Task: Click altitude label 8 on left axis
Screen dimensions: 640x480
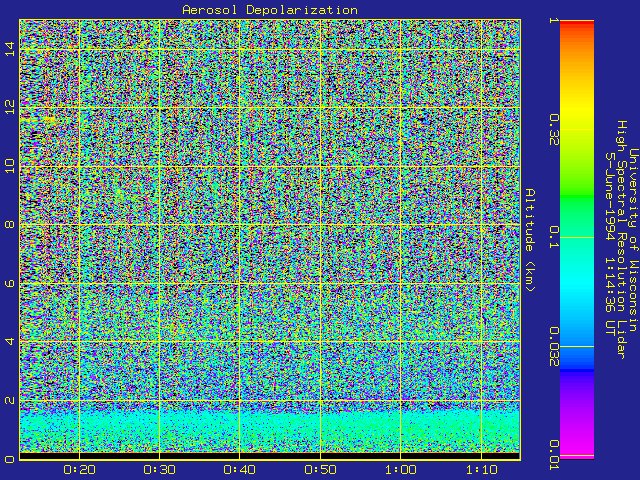Action: pyautogui.click(x=10, y=224)
